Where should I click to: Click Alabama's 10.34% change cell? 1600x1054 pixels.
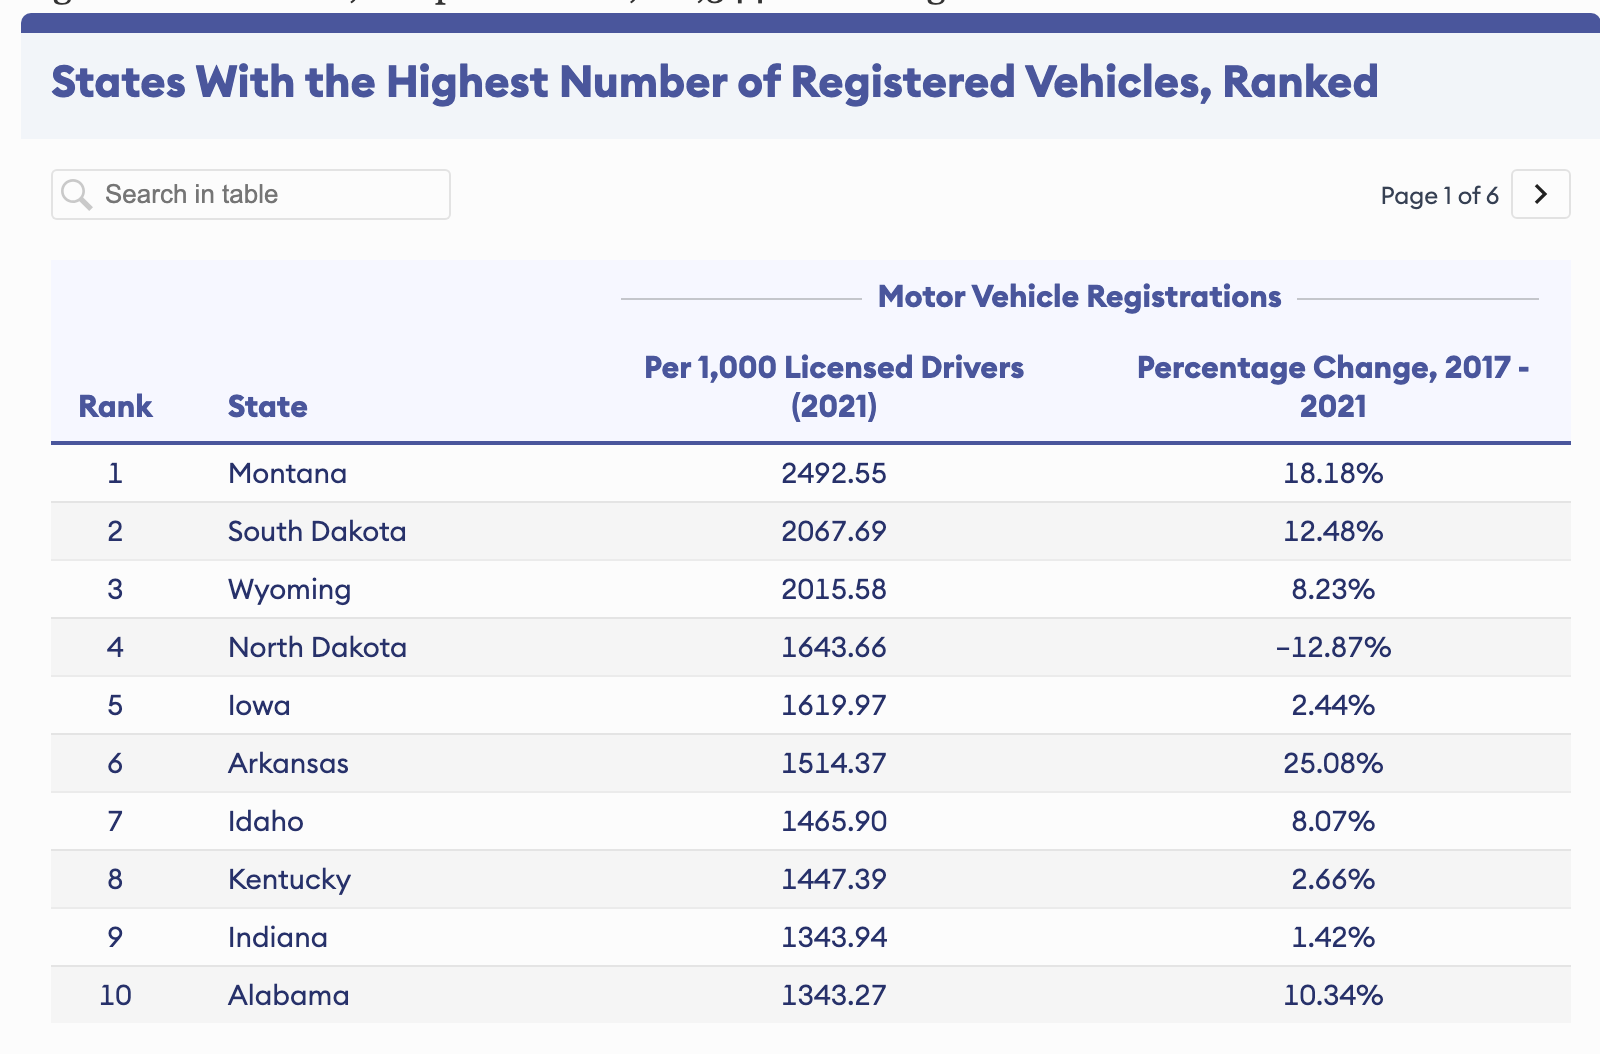point(1333,995)
